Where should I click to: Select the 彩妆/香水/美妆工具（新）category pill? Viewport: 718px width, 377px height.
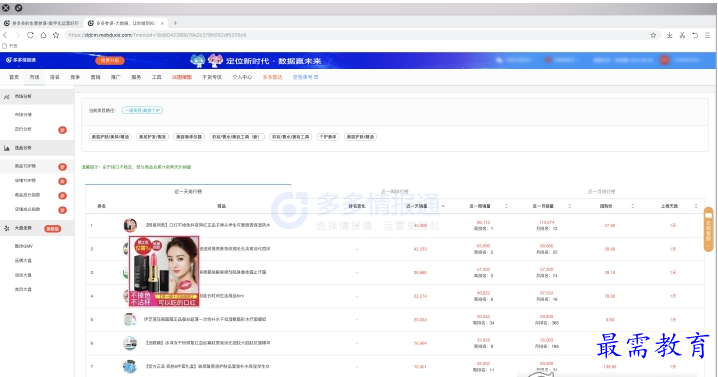[237, 137]
